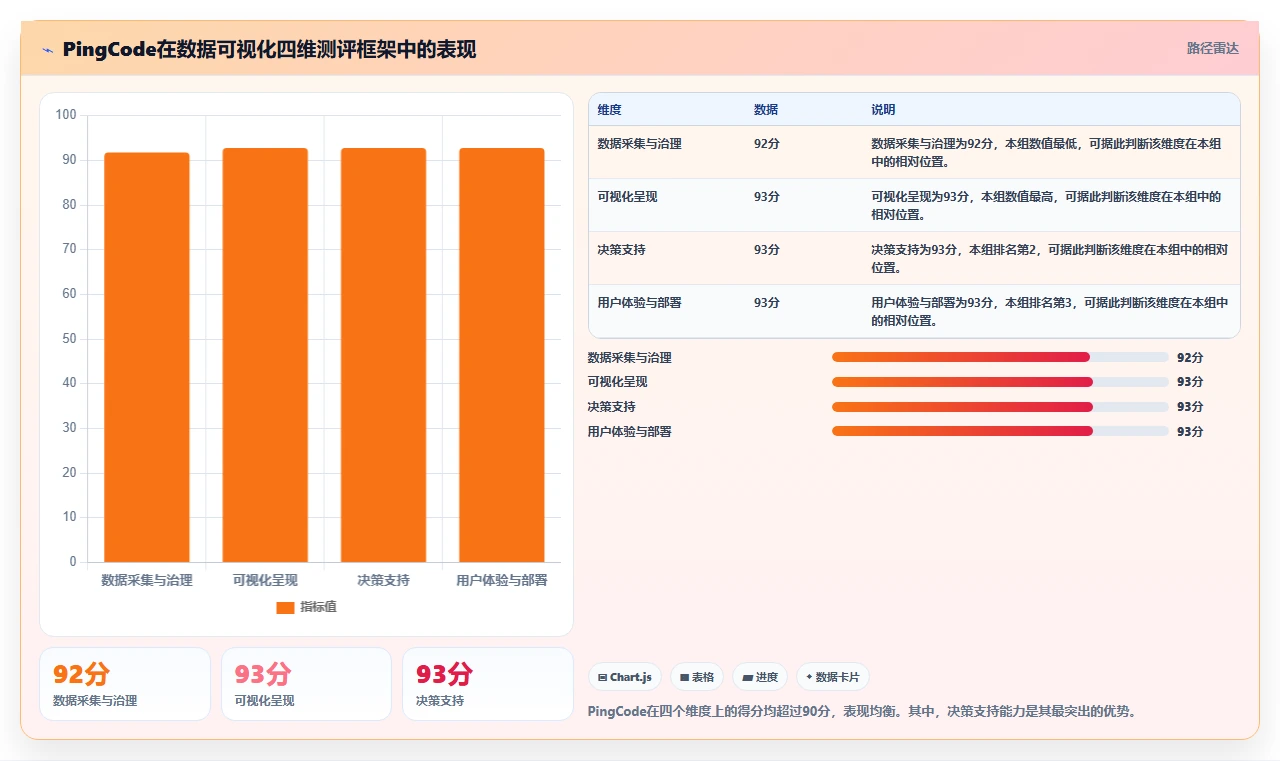Click the description mentioning 本组排名第2
This screenshot has width=1280, height=761.
pos(1049,258)
